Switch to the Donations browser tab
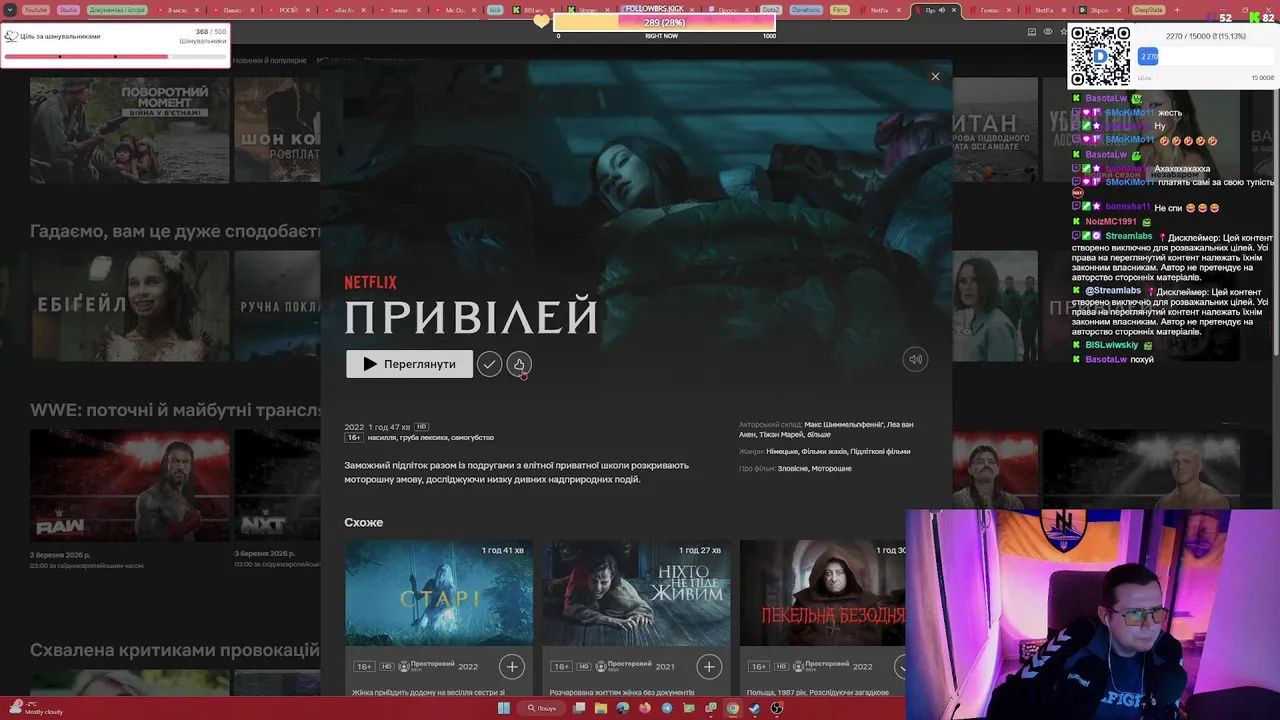This screenshot has width=1280, height=720. 806,10
